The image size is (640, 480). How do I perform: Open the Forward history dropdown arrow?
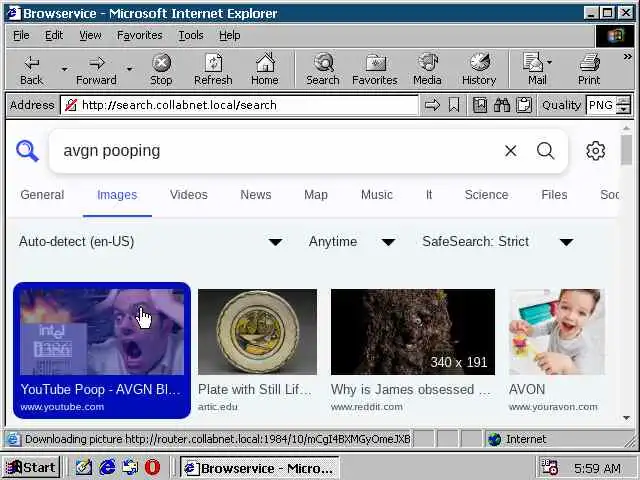coord(129,70)
